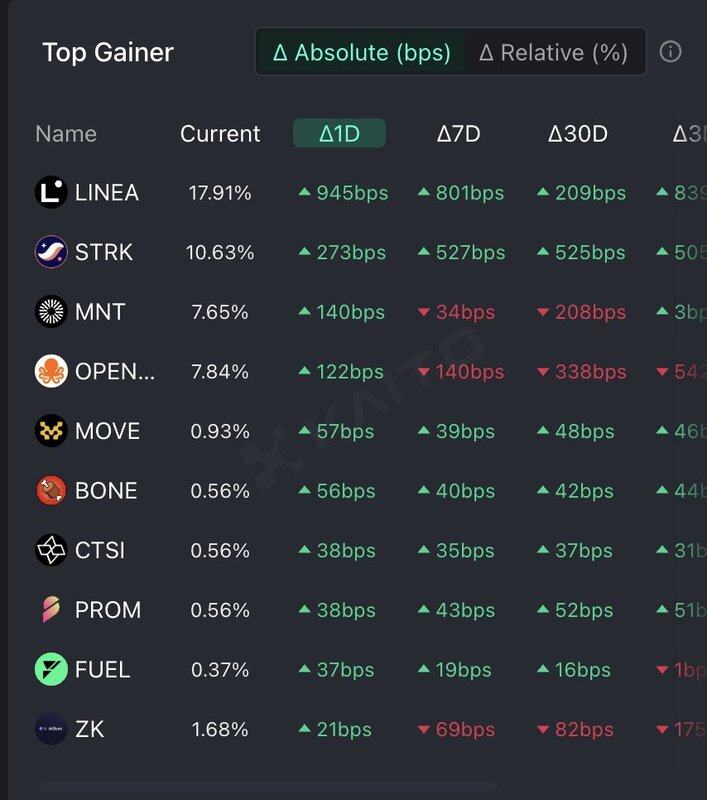Open the BONE token icon
Image resolution: width=707 pixels, height=800 pixels.
(51, 490)
